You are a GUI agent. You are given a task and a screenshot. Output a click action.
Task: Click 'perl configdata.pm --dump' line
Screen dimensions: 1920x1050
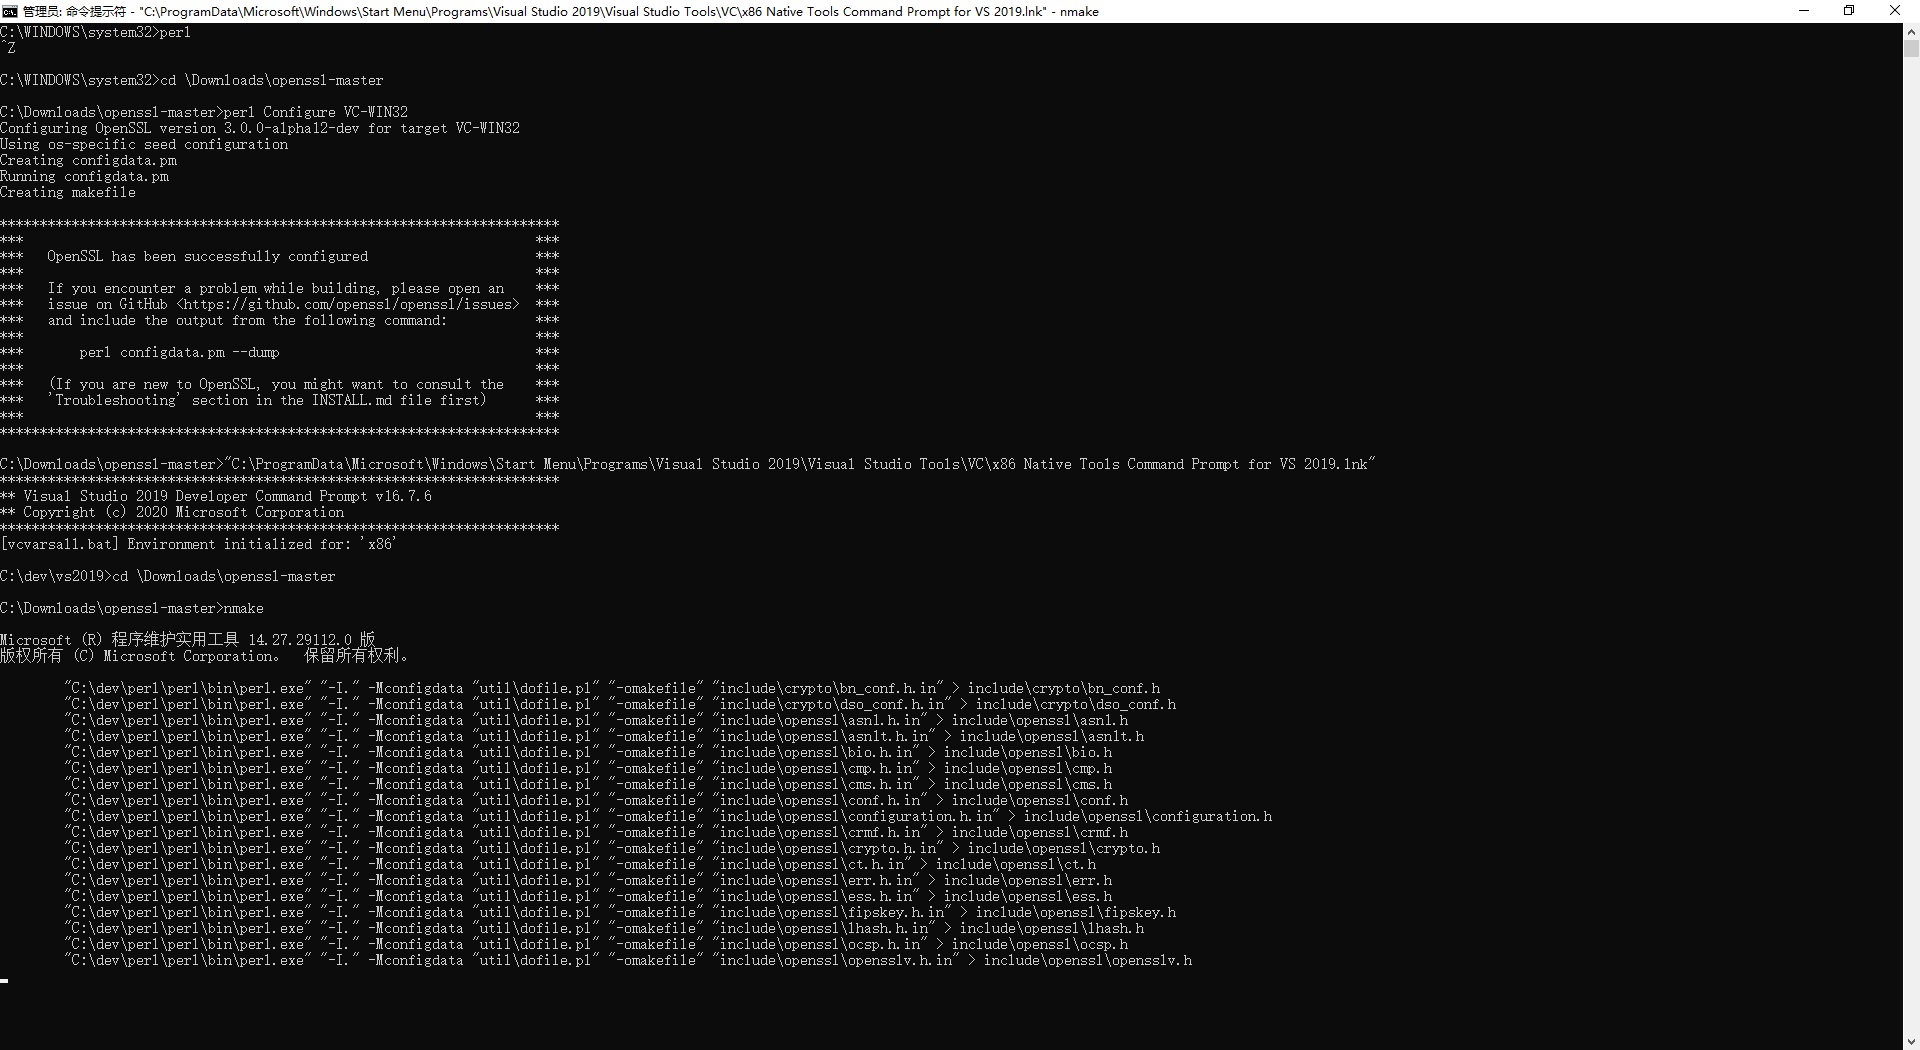(180, 352)
